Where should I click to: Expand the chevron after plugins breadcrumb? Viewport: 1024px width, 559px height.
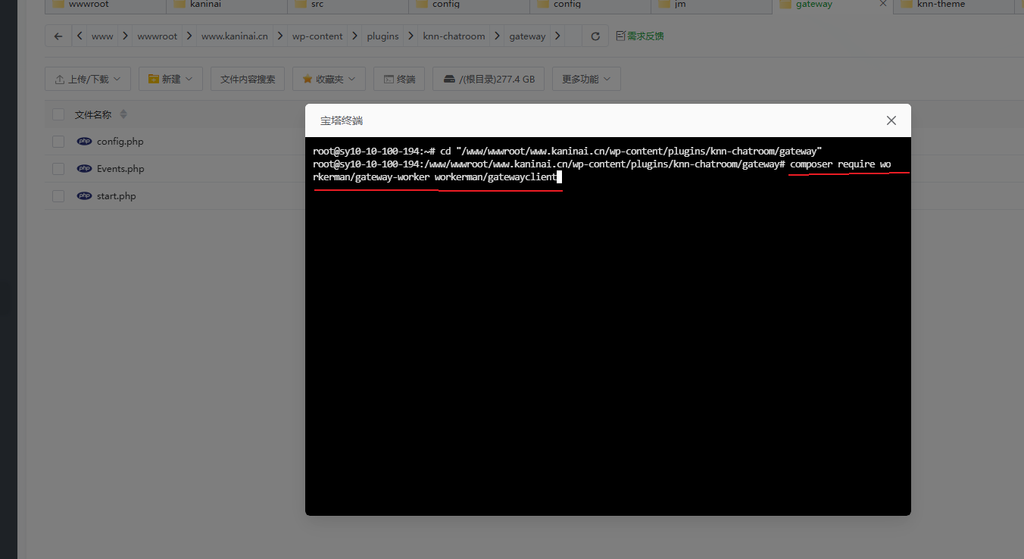(x=410, y=36)
